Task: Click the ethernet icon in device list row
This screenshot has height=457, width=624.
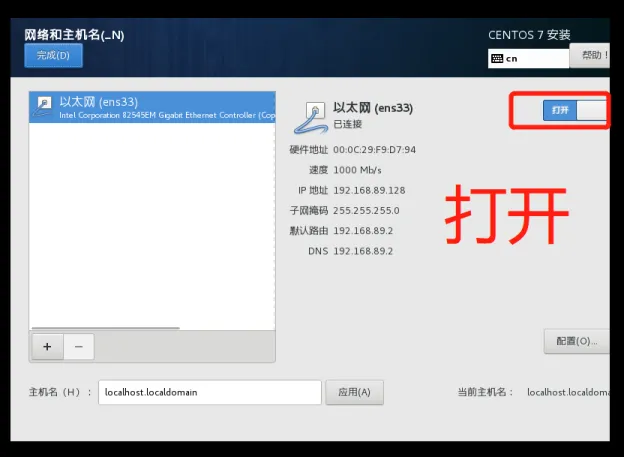Action: pos(43,107)
